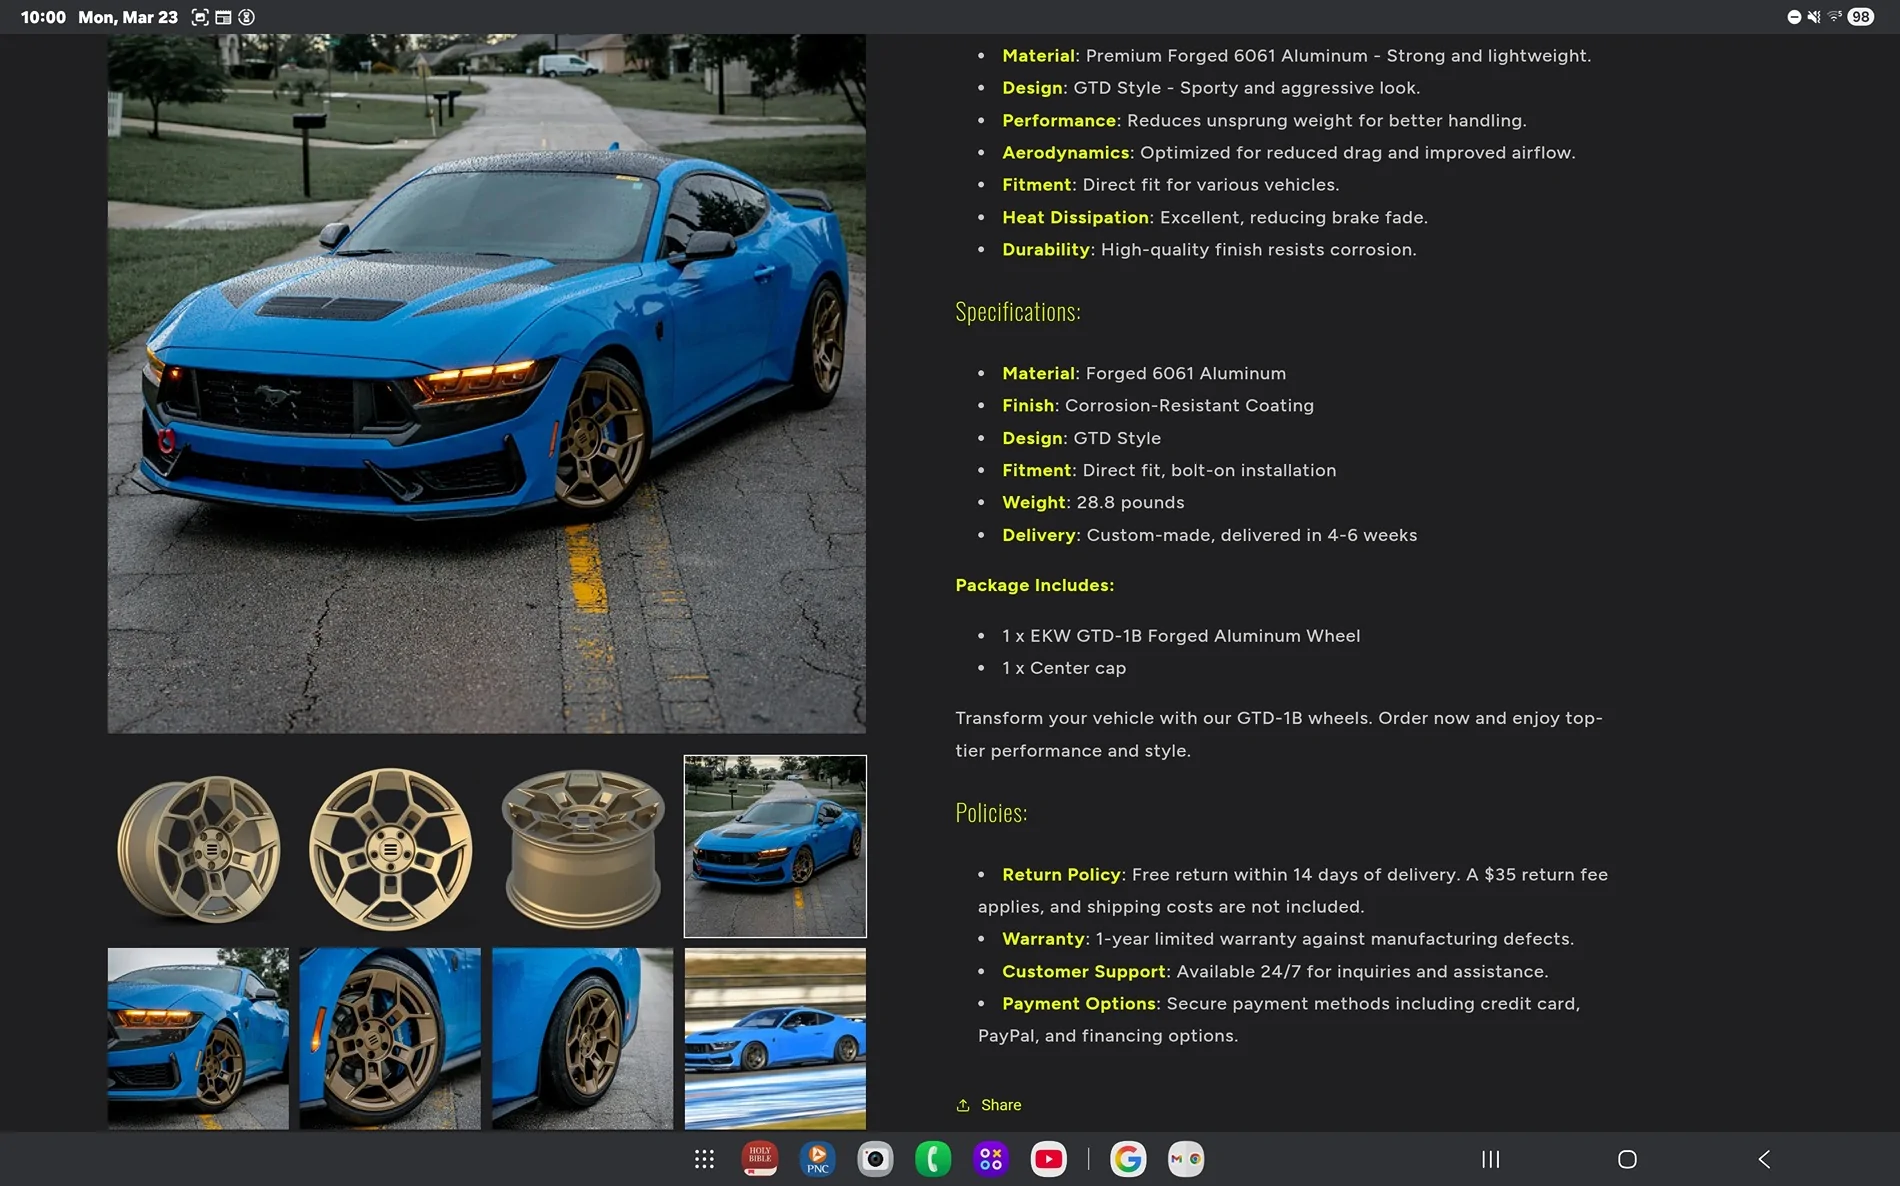This screenshot has height=1186, width=1900.
Task: Select the highlighted blue Mustang street thumbnail
Action: 775,847
